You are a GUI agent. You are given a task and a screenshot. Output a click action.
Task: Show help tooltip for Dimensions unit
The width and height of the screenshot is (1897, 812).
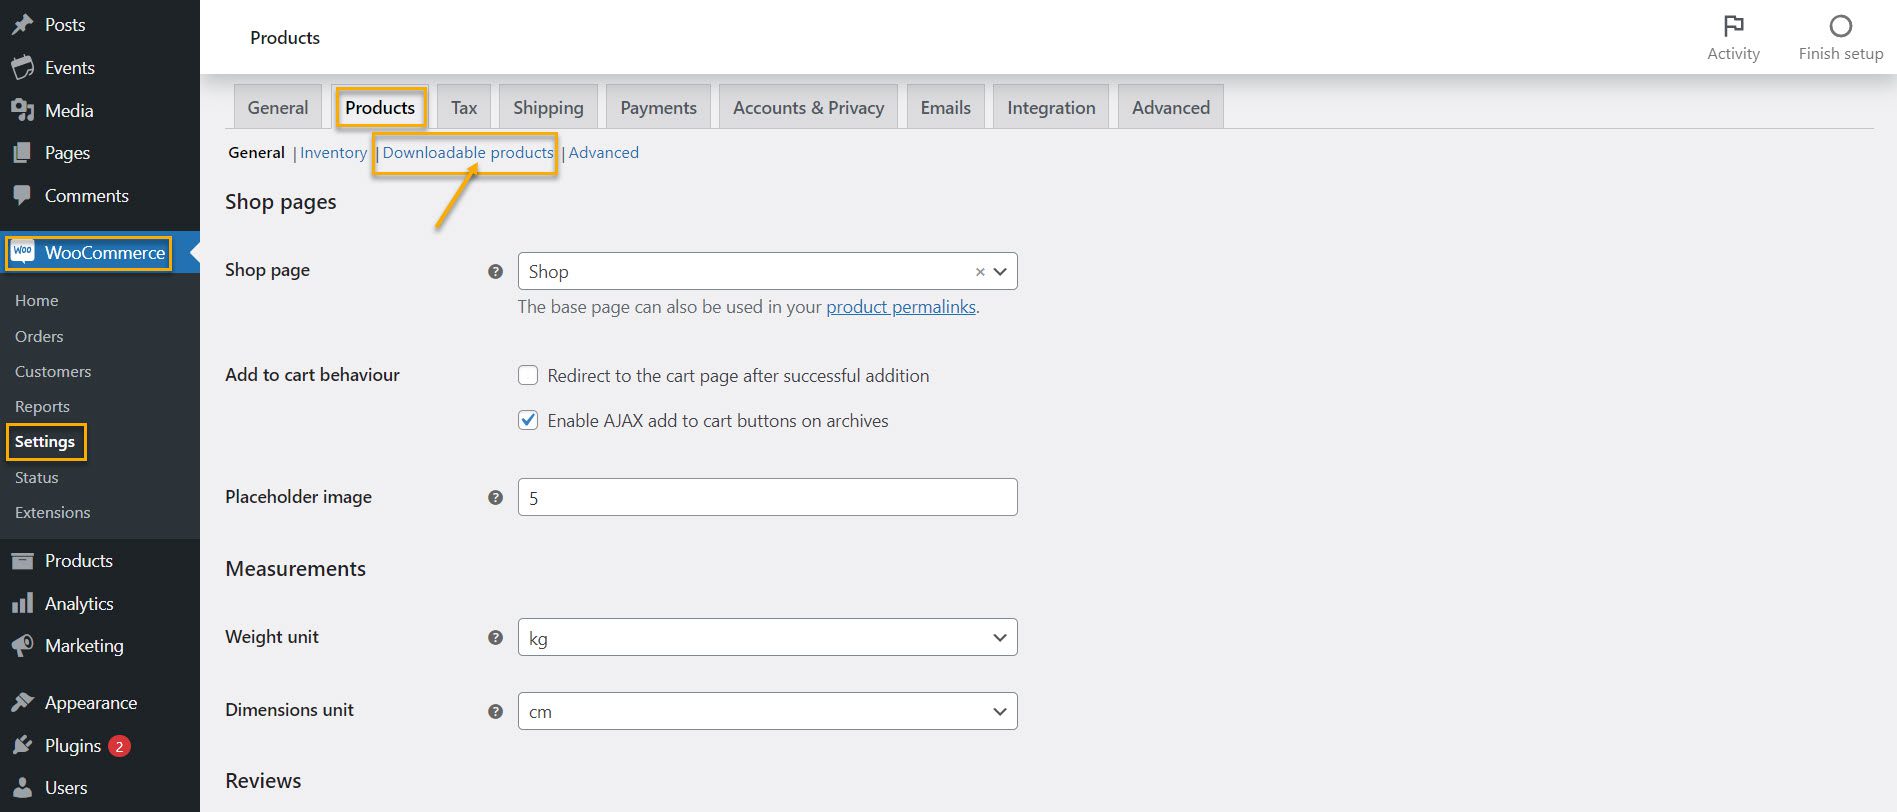495,711
